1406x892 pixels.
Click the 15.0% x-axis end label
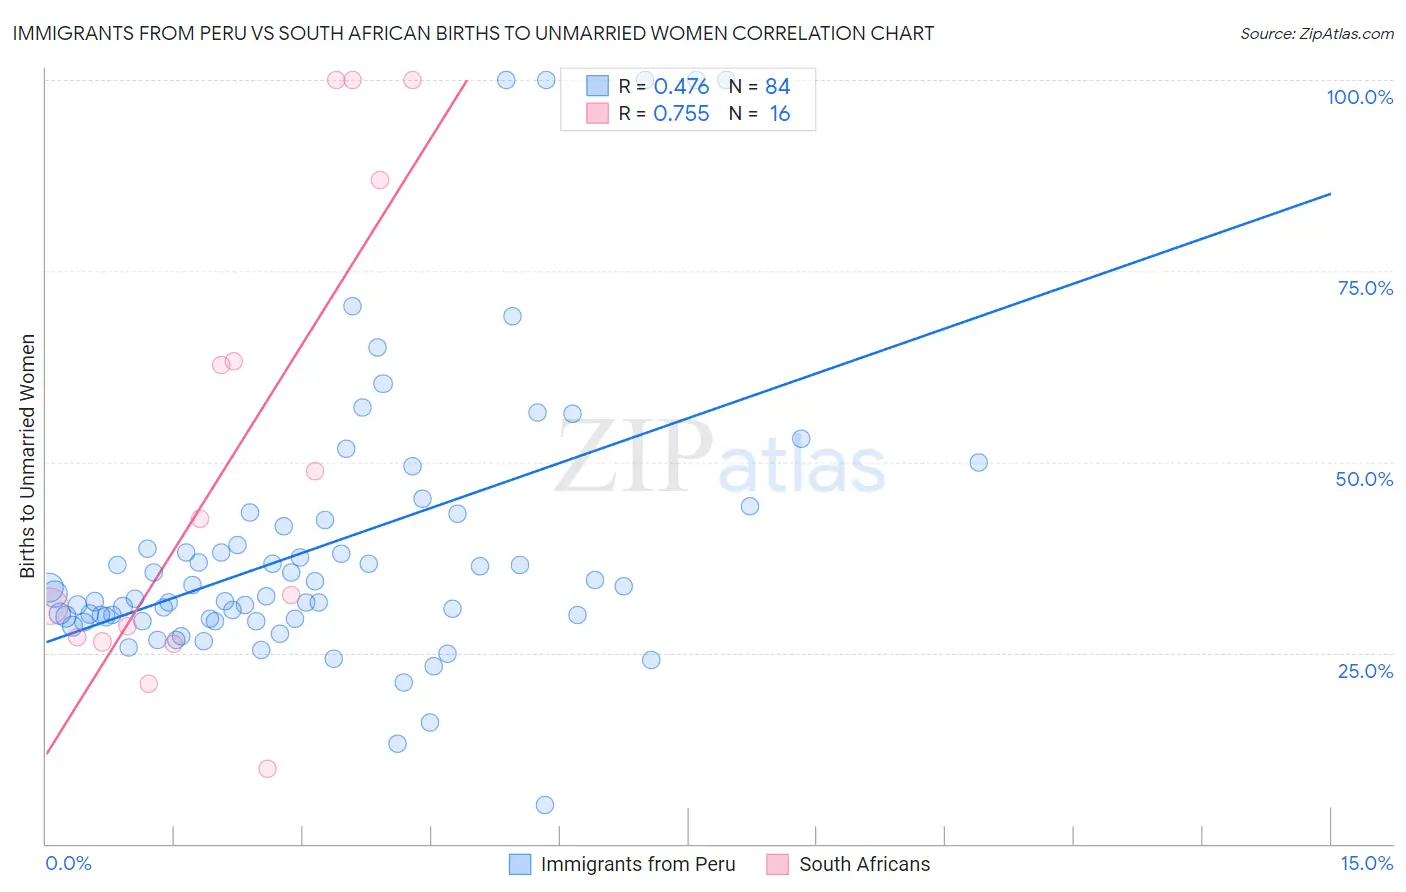[1366, 863]
